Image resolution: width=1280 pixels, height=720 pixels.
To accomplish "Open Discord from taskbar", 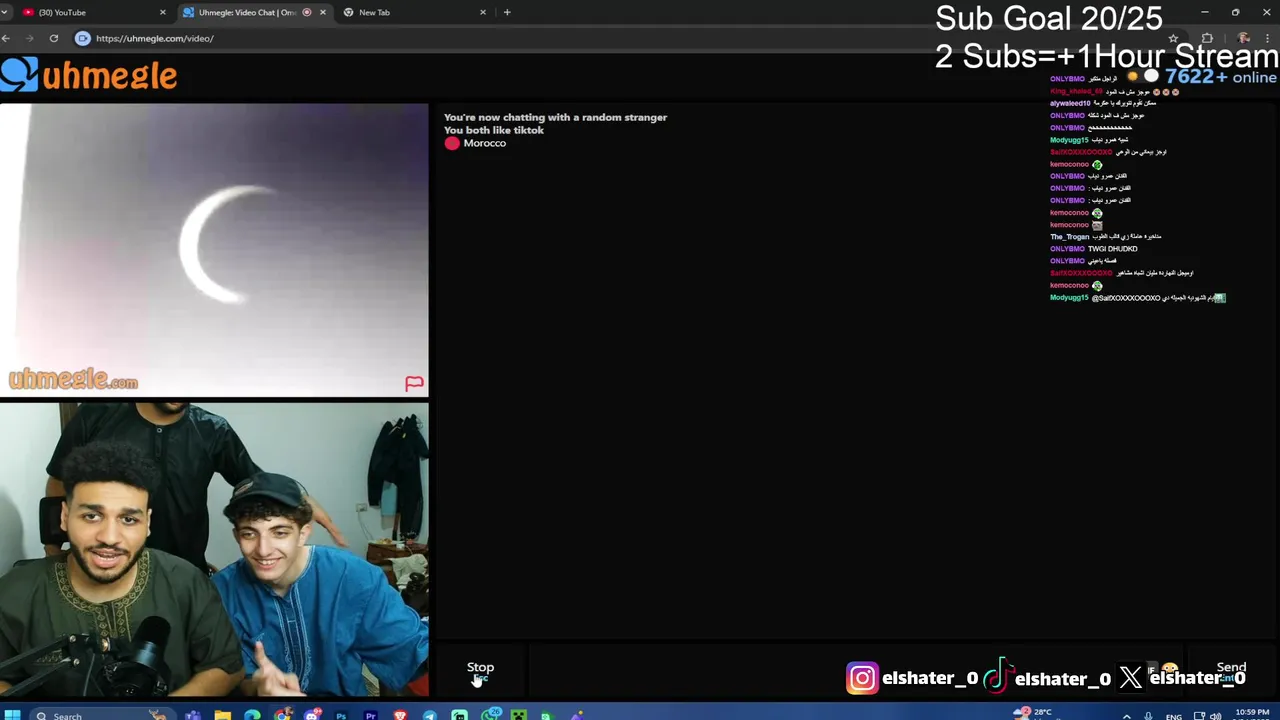I will [313, 715].
